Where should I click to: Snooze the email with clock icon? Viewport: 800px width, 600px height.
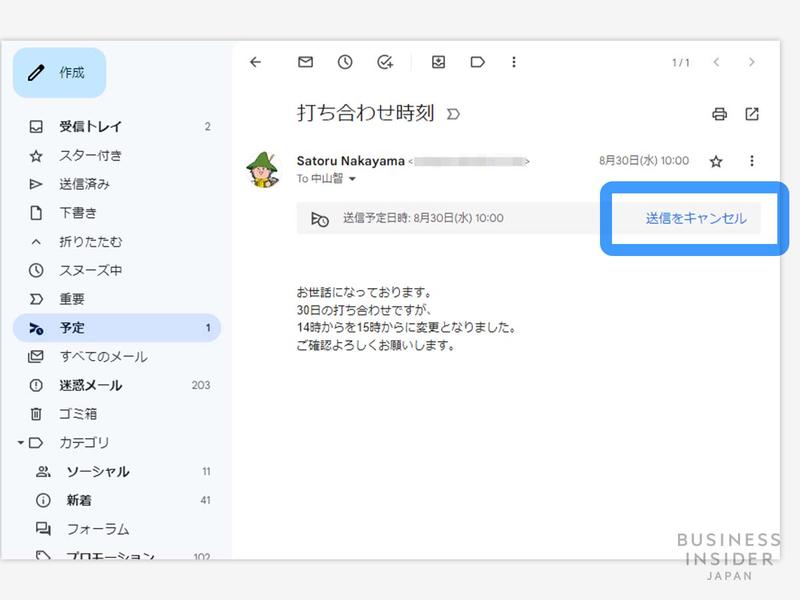click(344, 62)
